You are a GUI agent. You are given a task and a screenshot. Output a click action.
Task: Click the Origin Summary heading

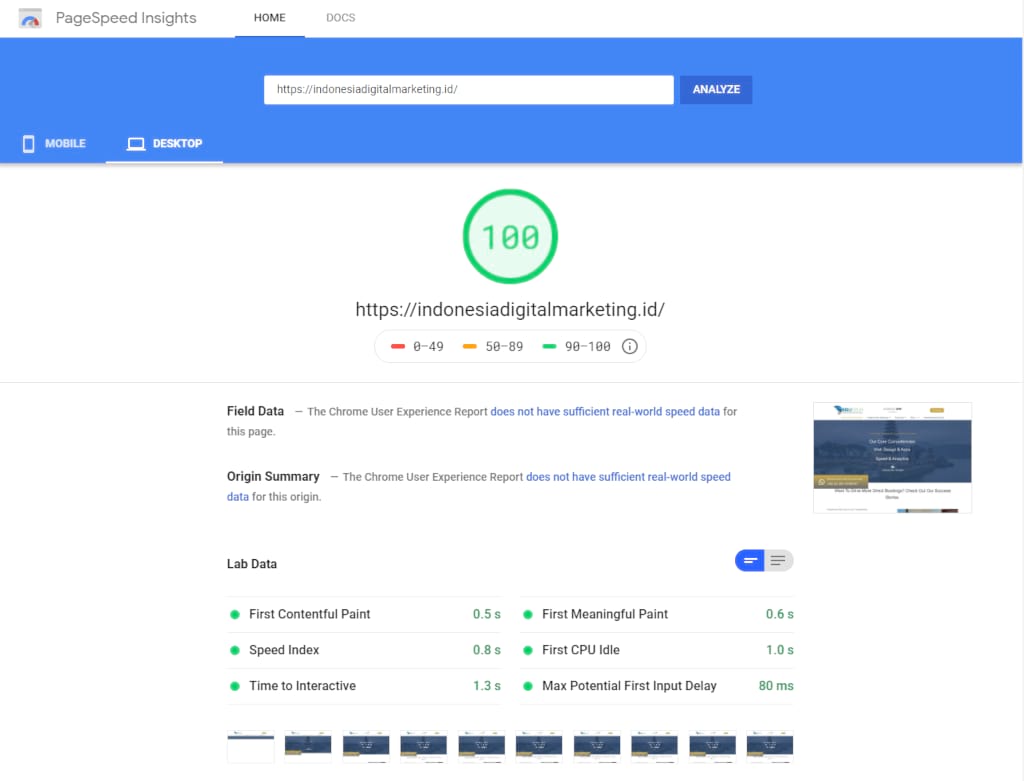[273, 476]
